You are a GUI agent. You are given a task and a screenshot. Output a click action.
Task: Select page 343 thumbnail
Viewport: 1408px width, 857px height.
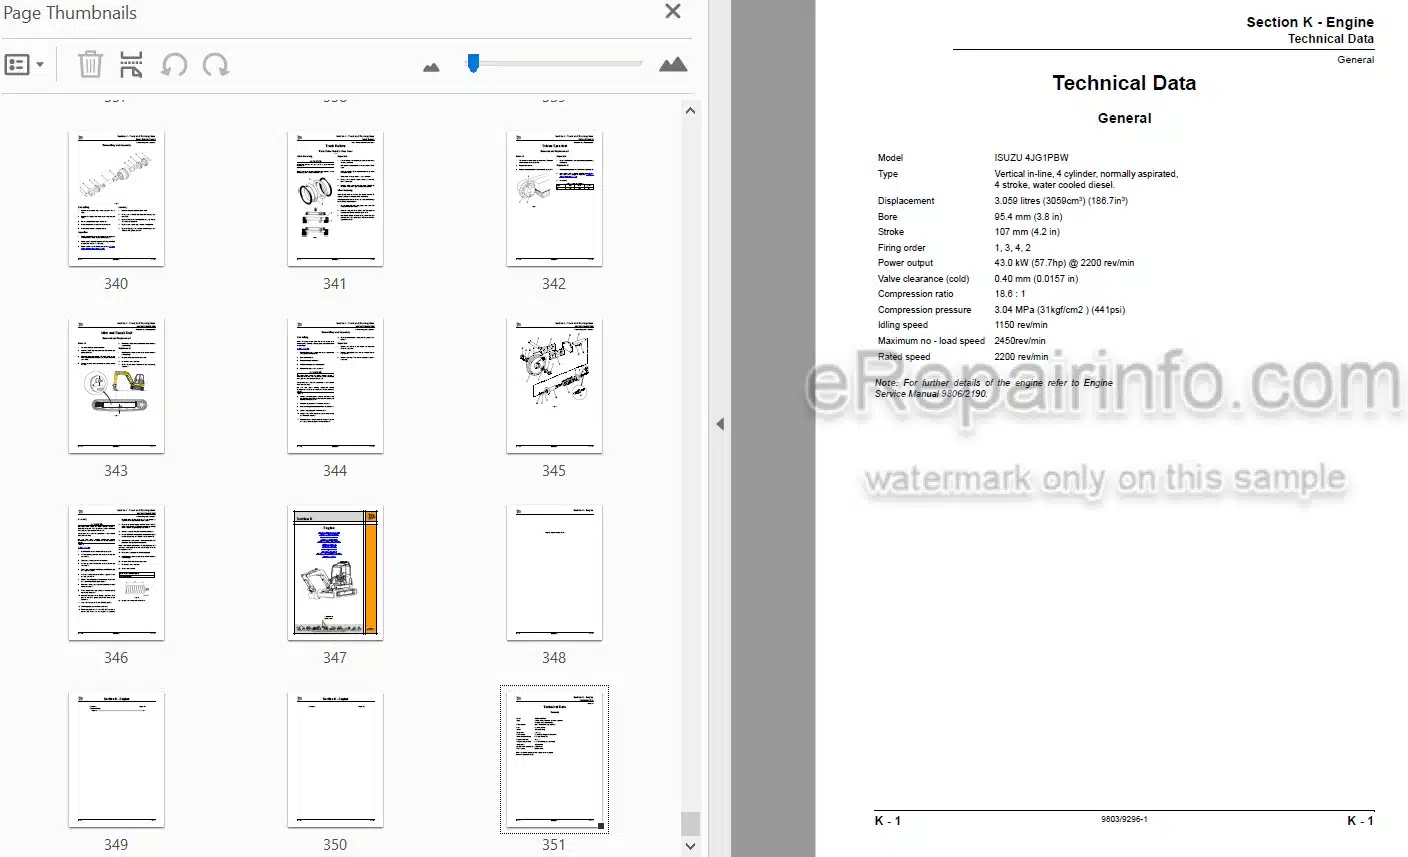click(x=116, y=386)
